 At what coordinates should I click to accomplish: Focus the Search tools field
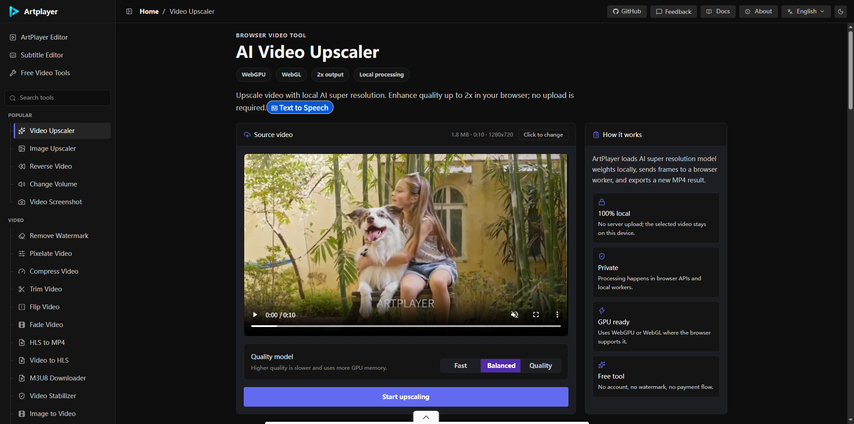pos(58,98)
